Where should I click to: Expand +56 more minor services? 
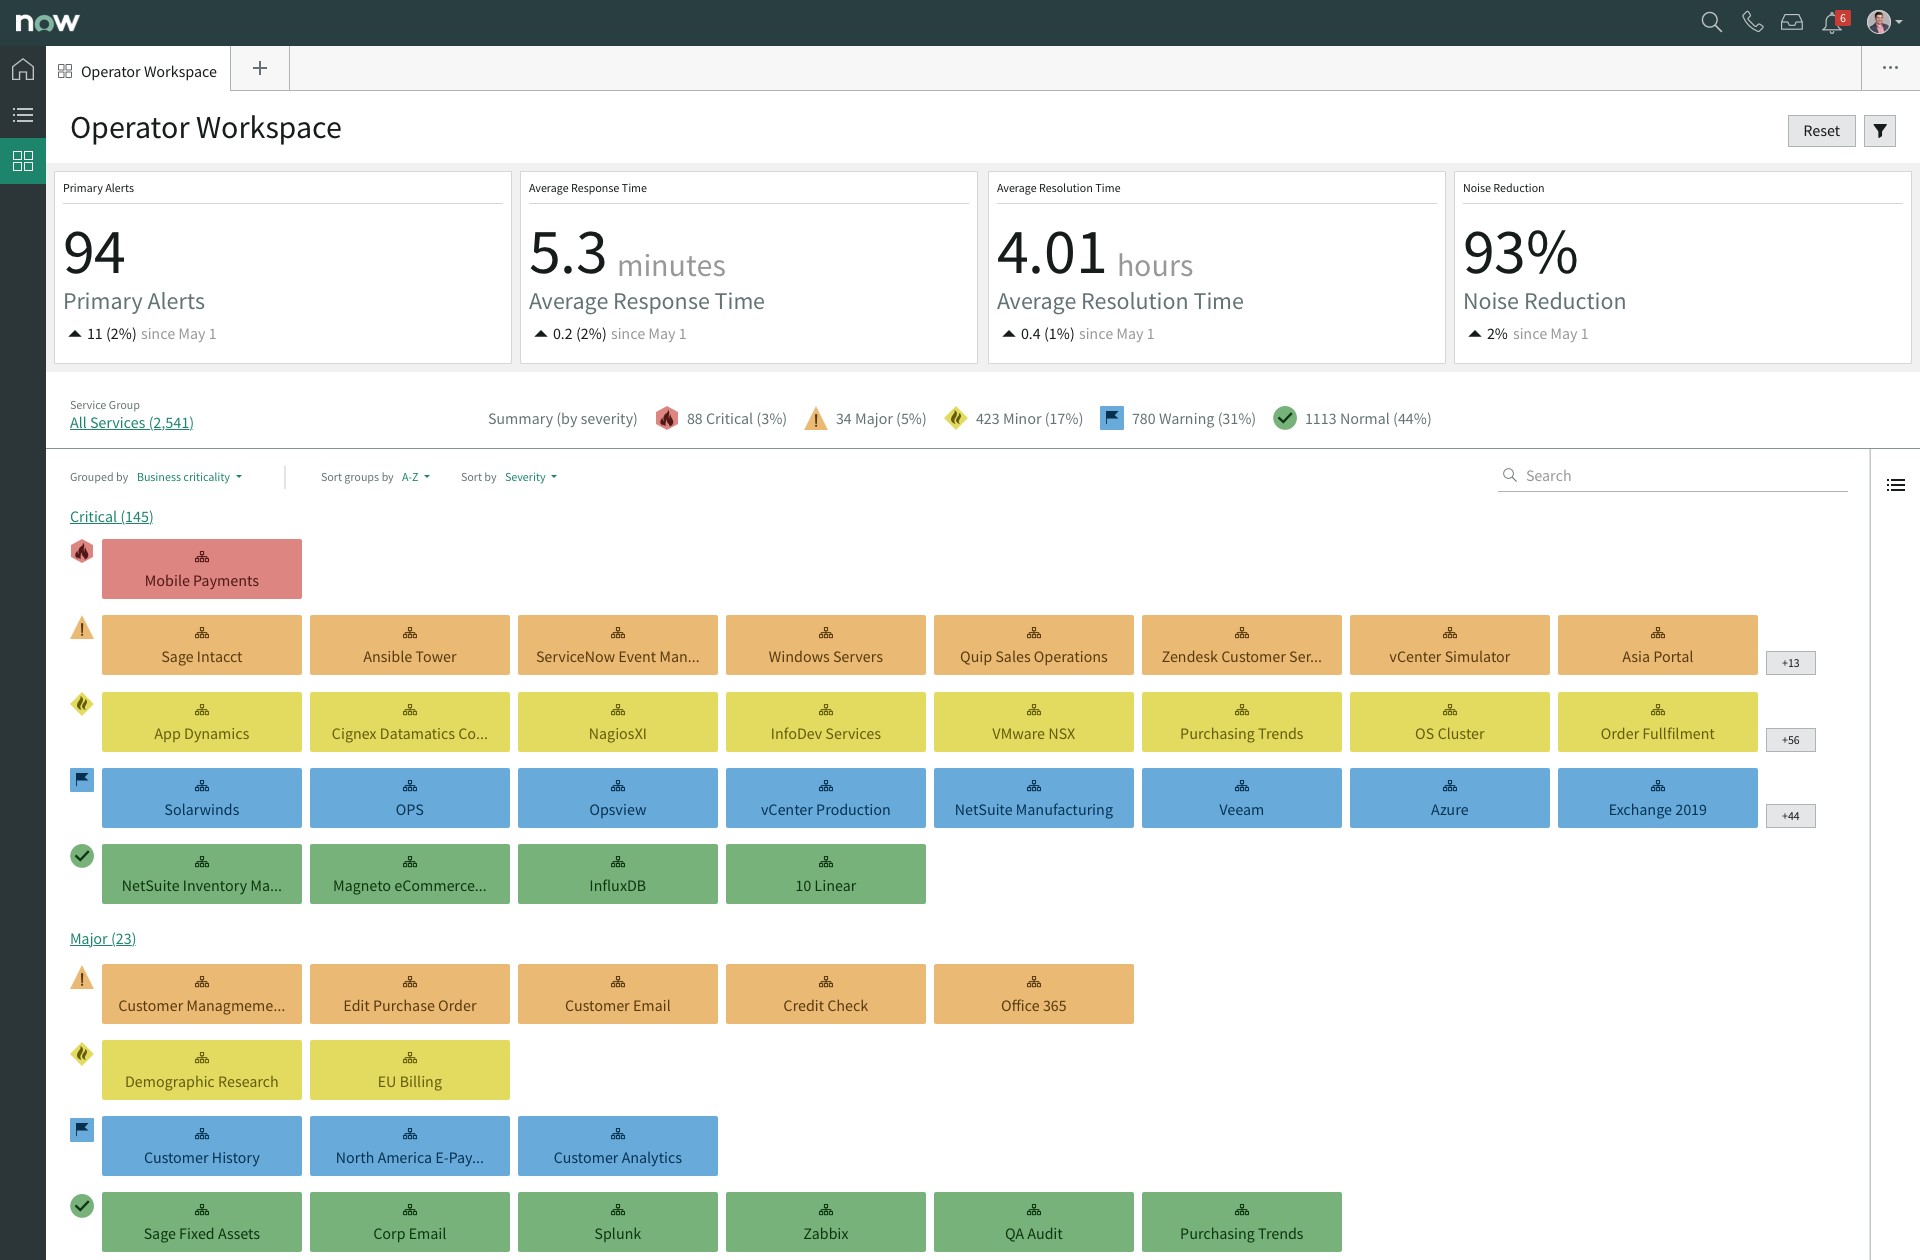pyautogui.click(x=1790, y=740)
